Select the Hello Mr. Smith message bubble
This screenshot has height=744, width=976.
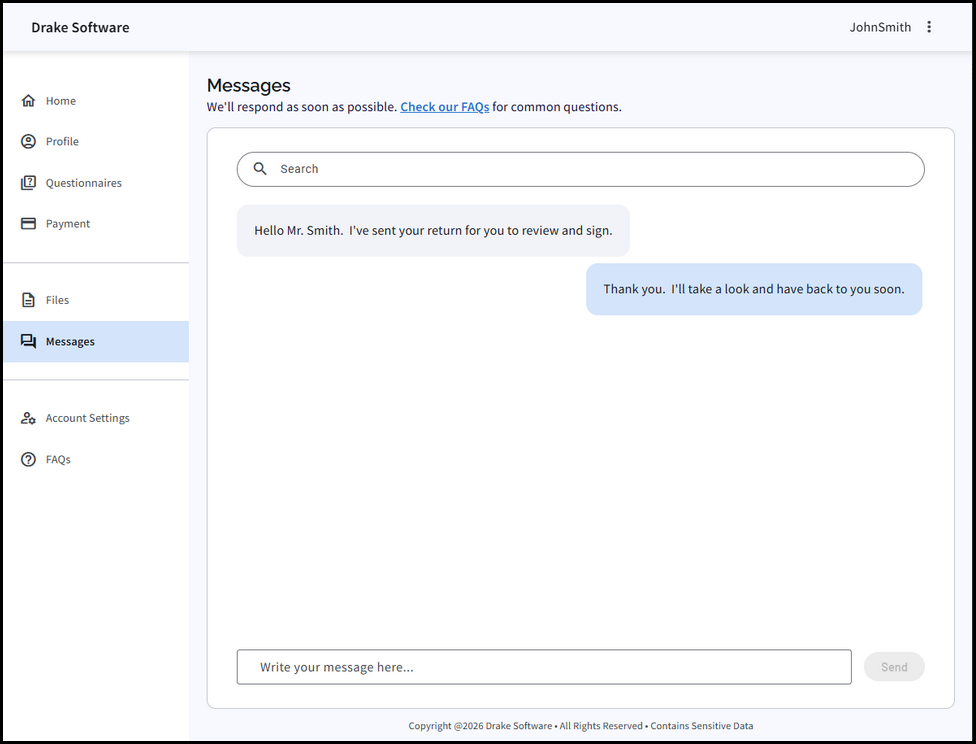(433, 231)
